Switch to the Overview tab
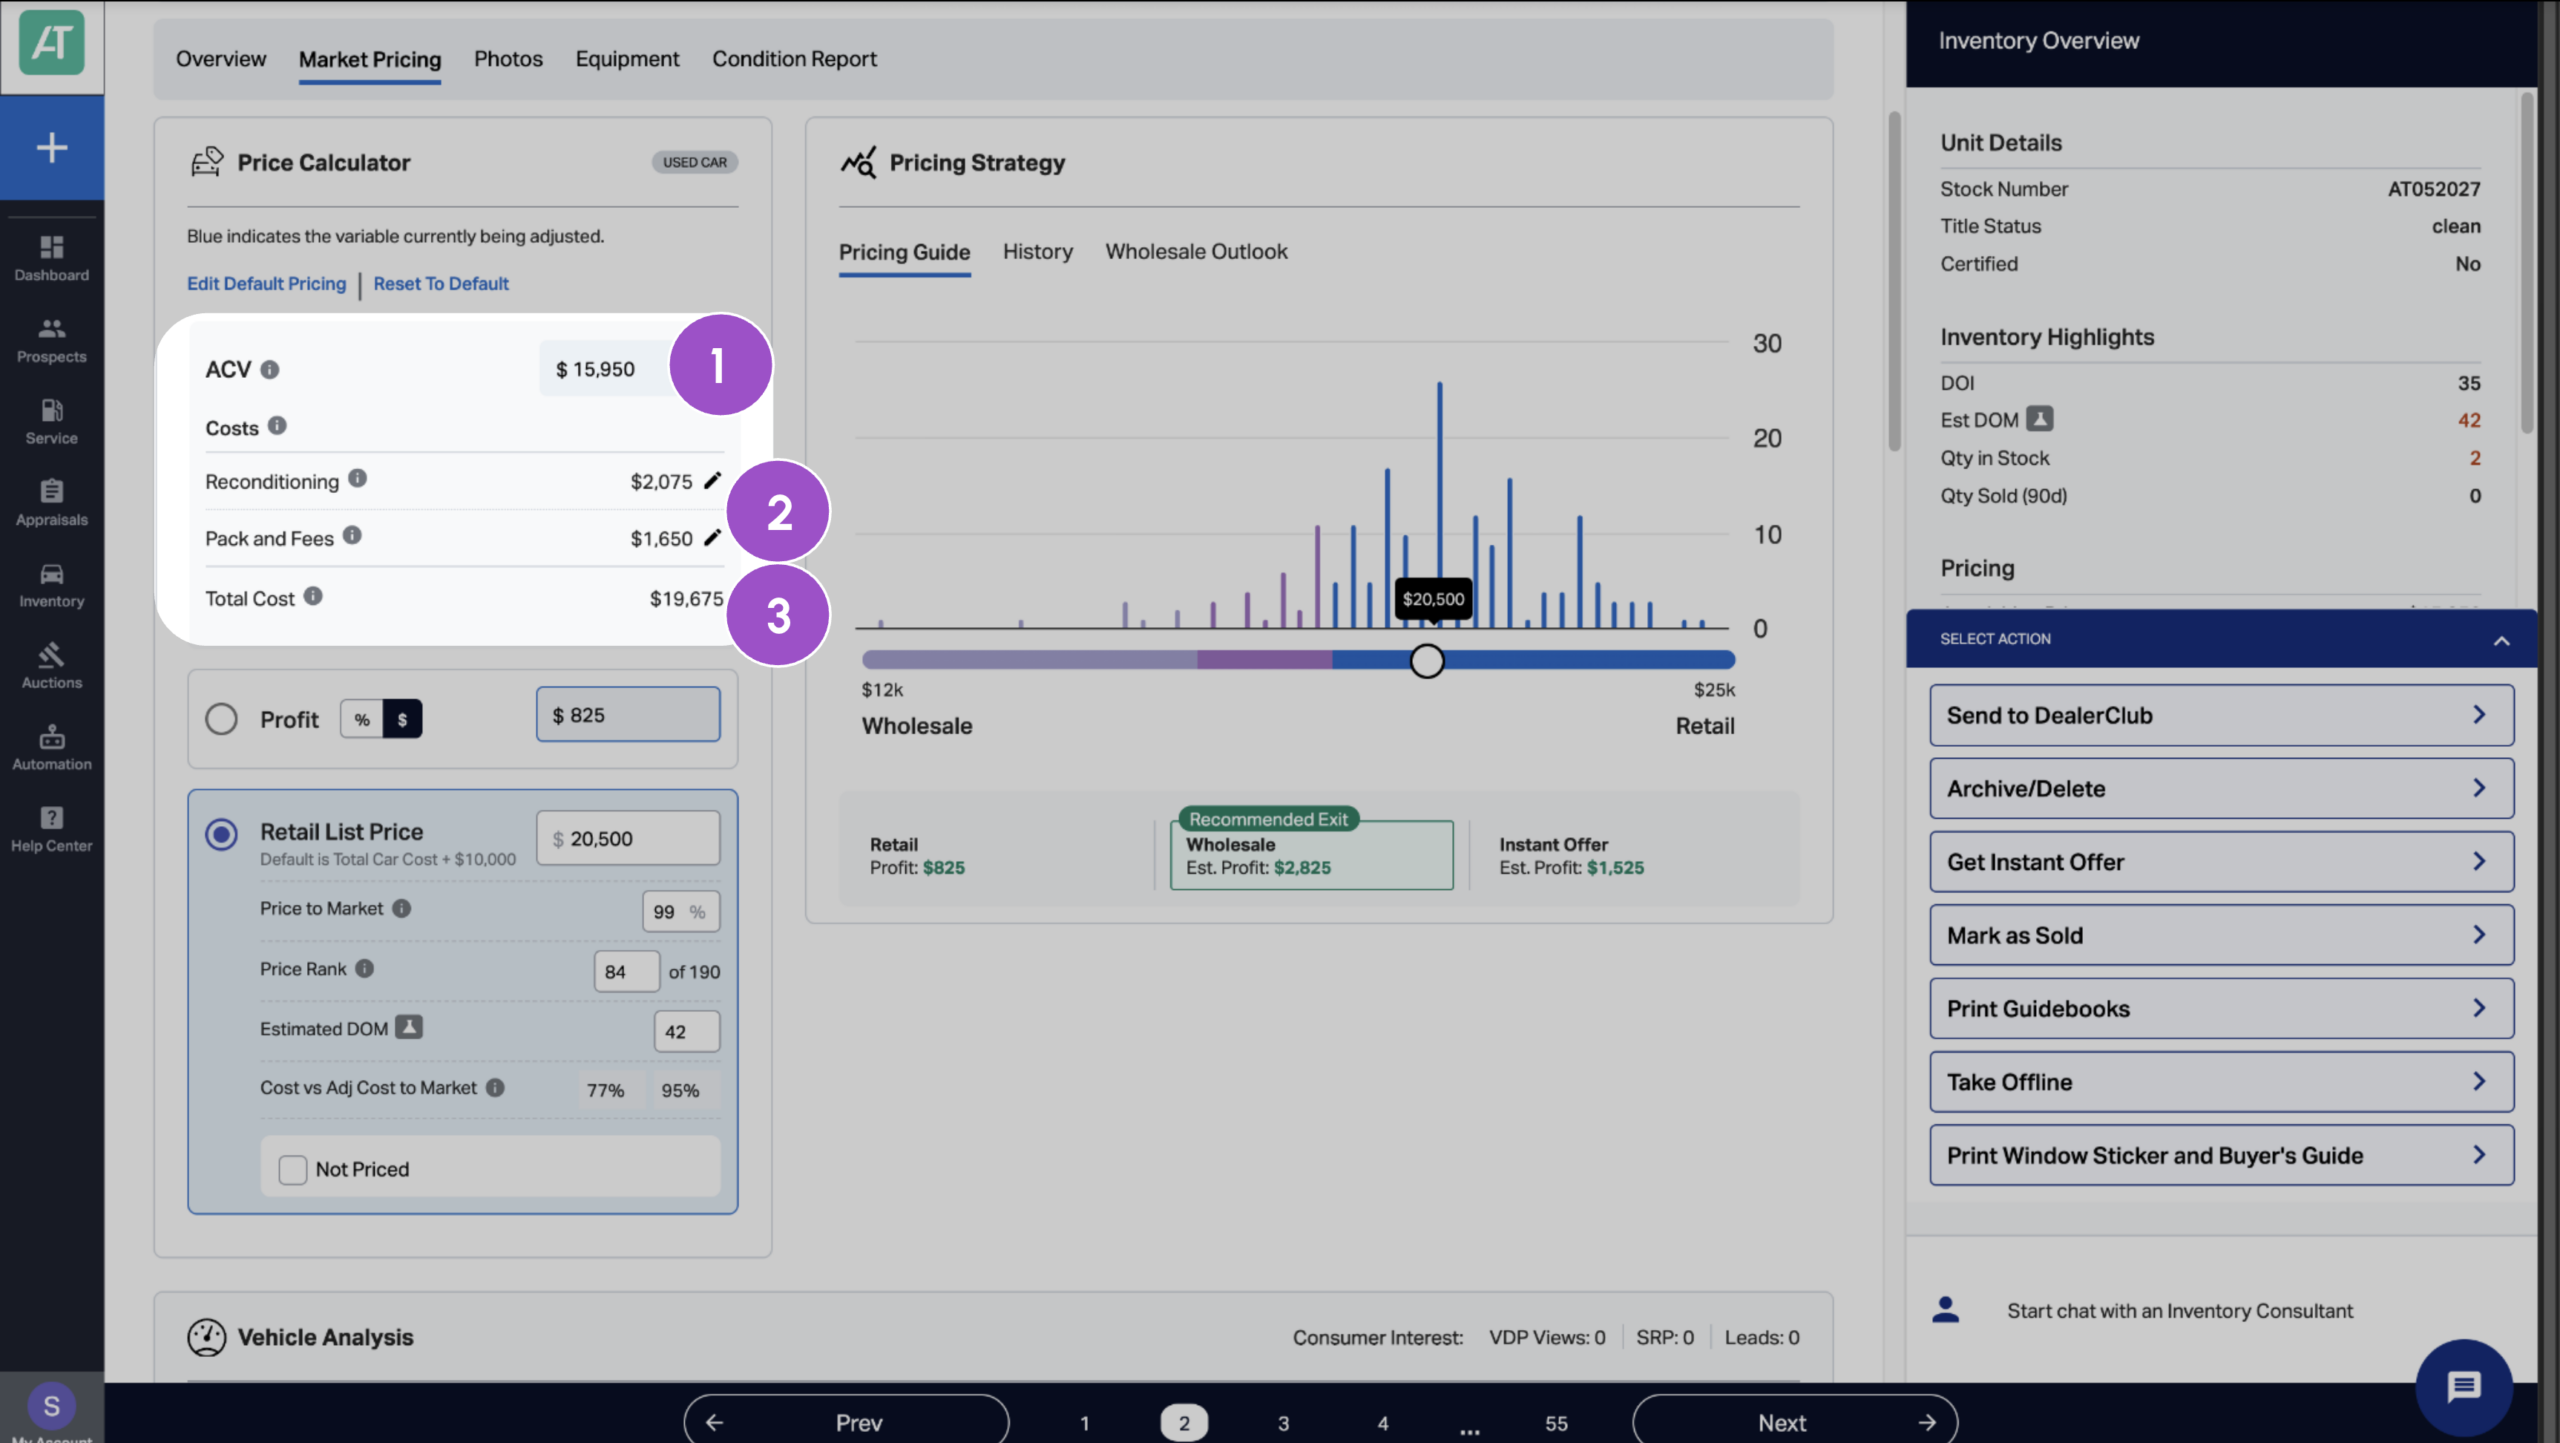The image size is (2560, 1443). [221, 59]
